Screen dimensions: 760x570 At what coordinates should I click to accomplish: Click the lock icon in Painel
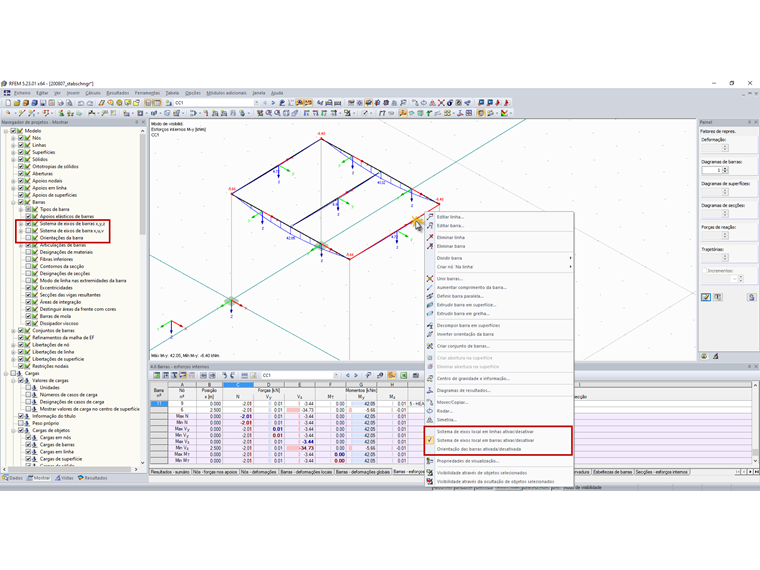(x=751, y=297)
